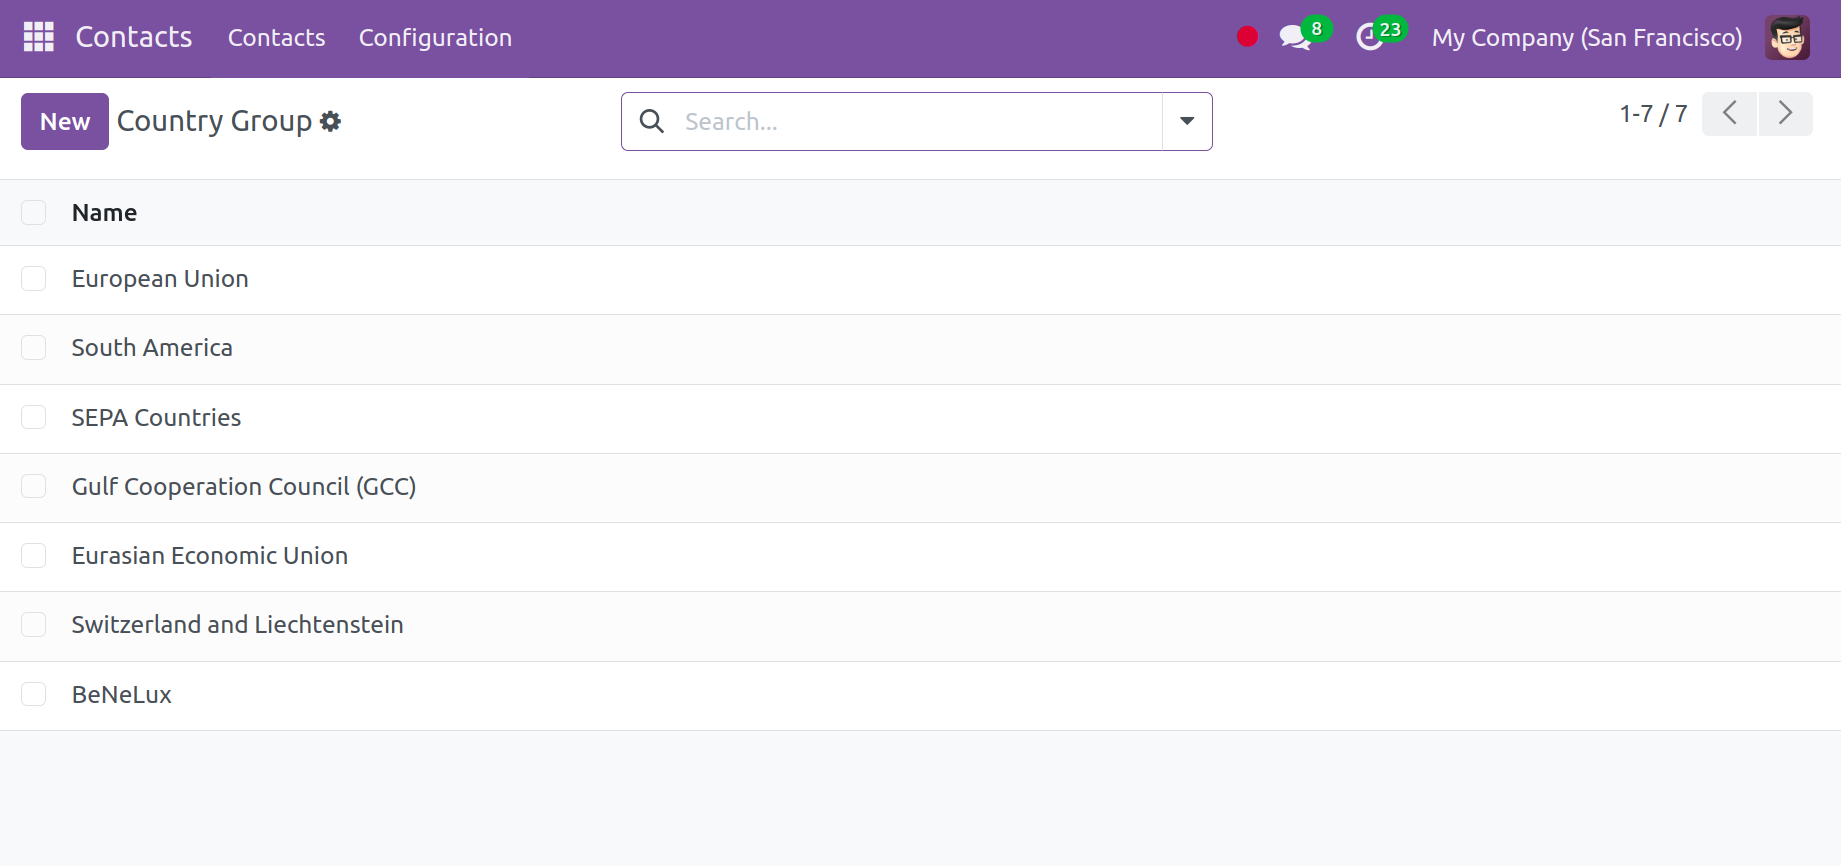Click the 1-7 / 7 pager counter
The height and width of the screenshot is (866, 1841).
[x=1653, y=114]
